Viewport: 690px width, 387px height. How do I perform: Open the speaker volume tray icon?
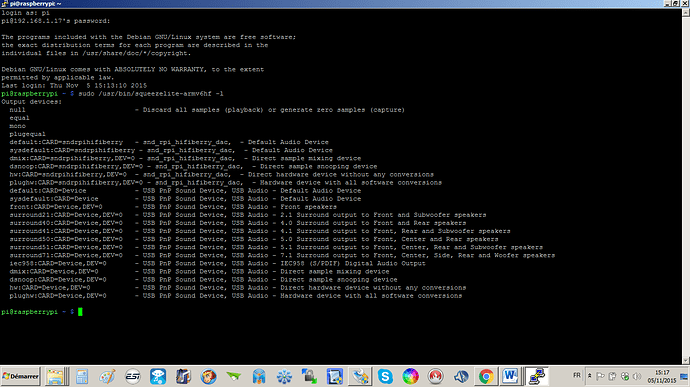(637, 376)
